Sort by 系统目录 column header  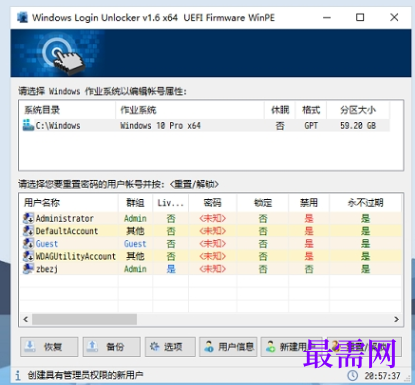pyautogui.click(x=68, y=110)
